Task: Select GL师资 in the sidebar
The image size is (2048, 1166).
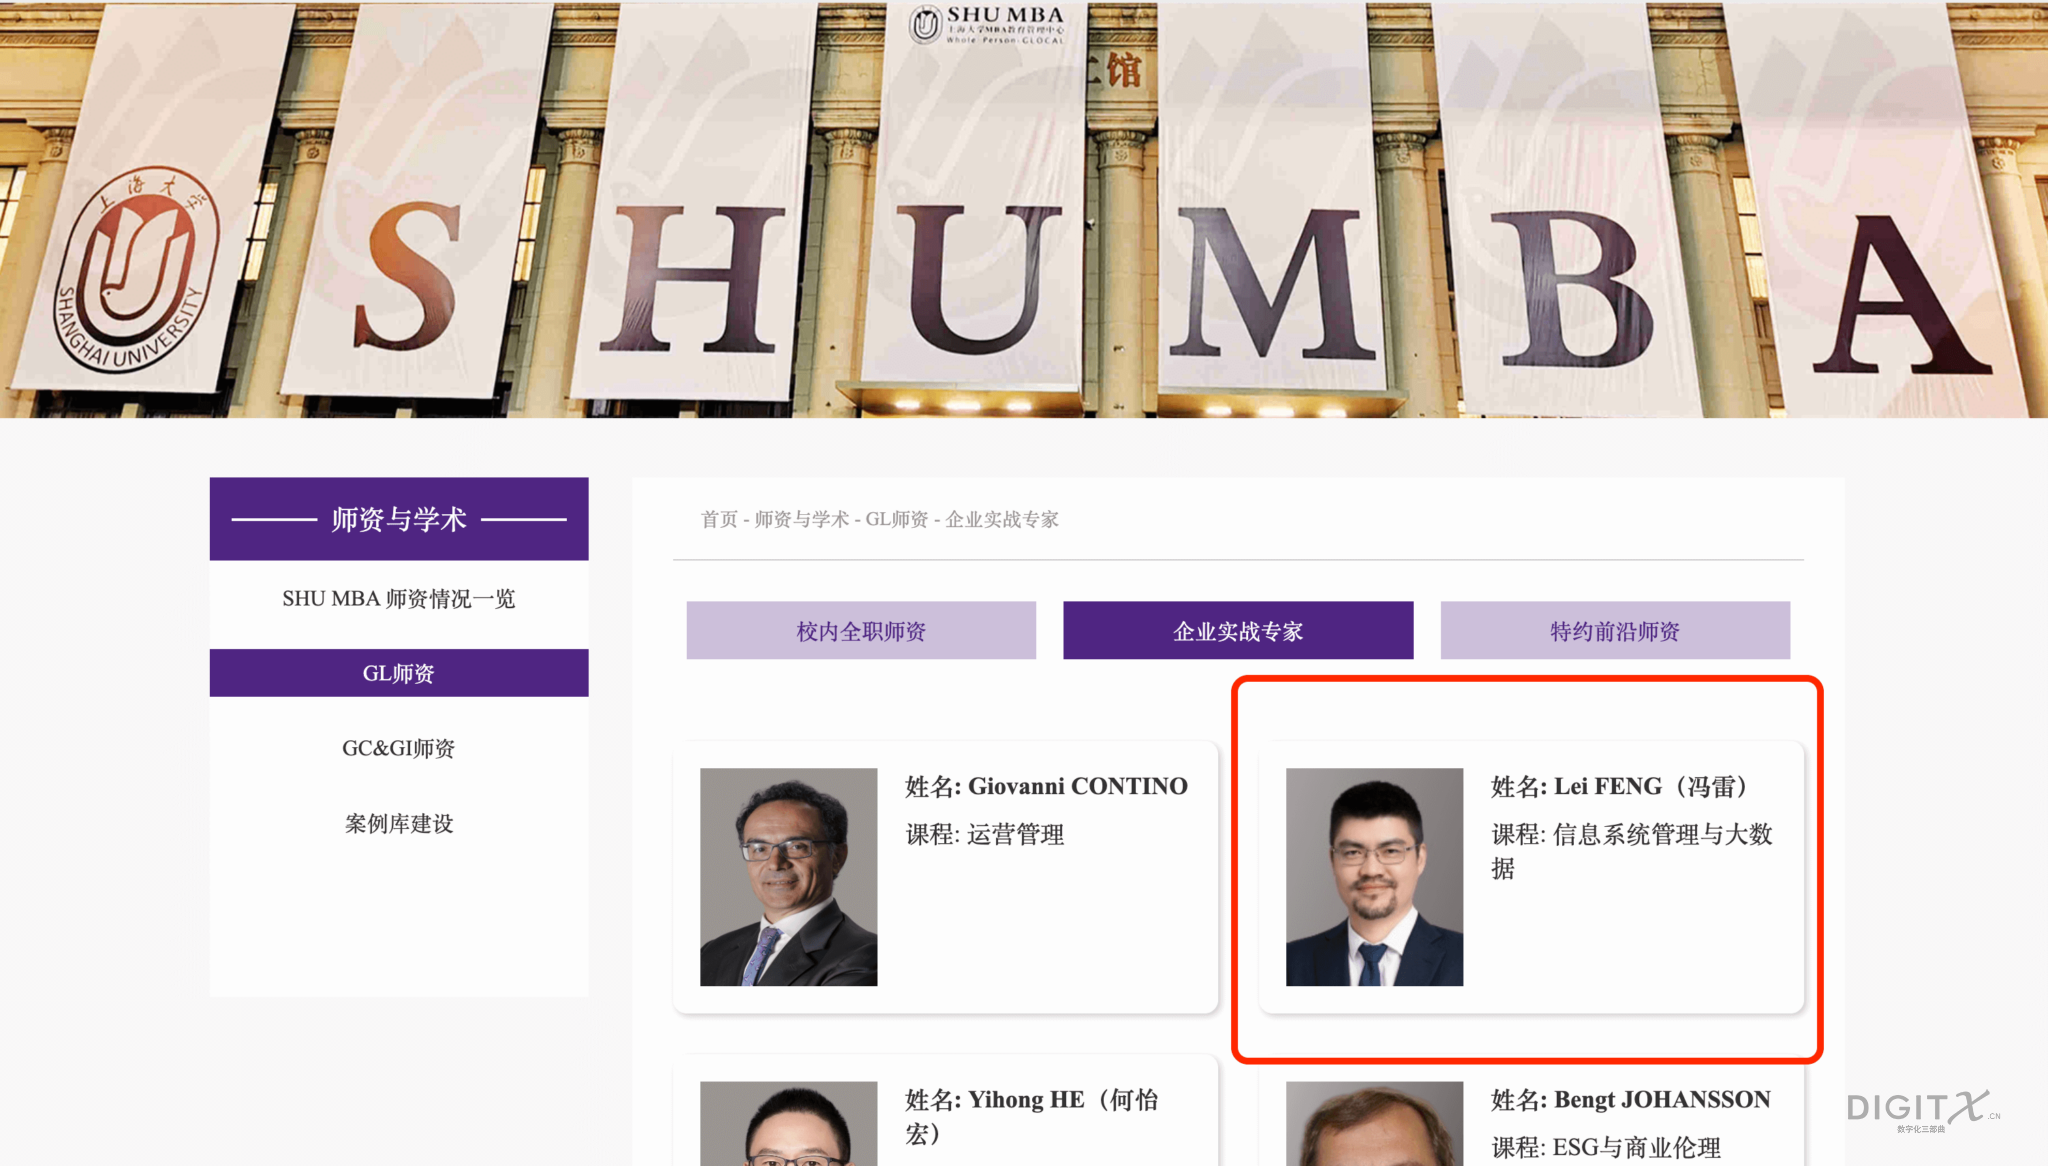Action: pos(398,673)
